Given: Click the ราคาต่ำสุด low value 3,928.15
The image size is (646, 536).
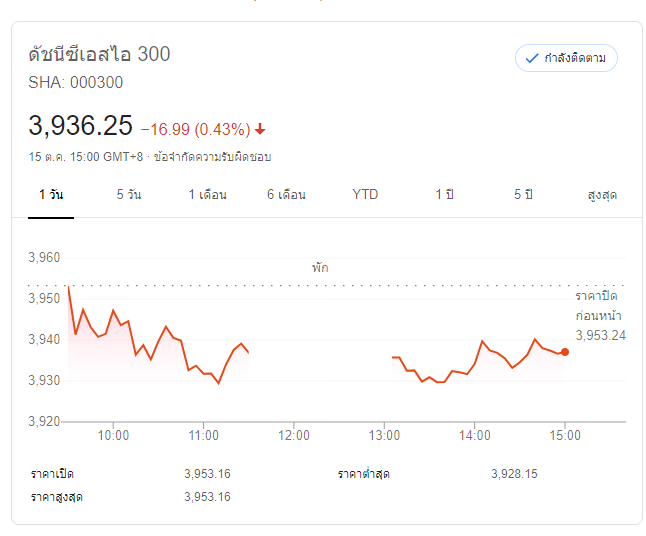Looking at the screenshot, I should [514, 473].
